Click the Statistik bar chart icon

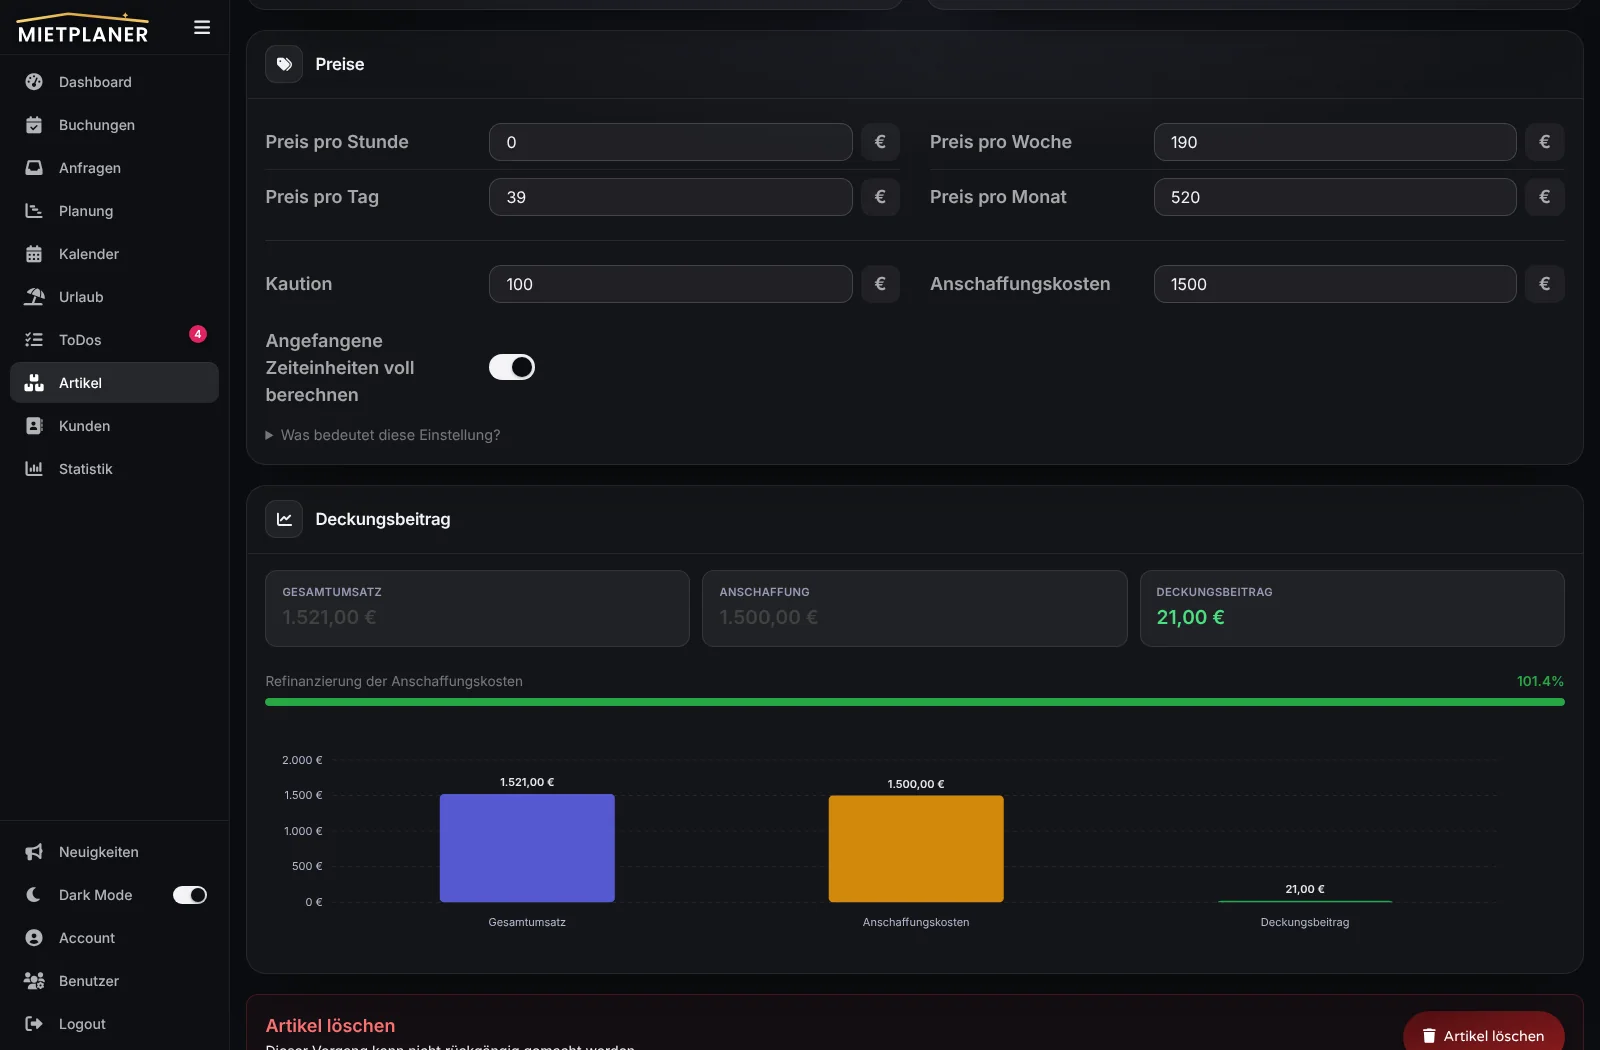pos(34,469)
